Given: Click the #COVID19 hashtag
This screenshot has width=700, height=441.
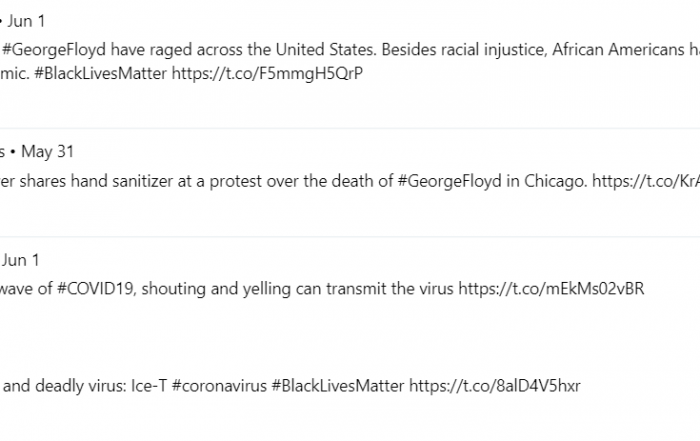Looking at the screenshot, I should click(95, 288).
